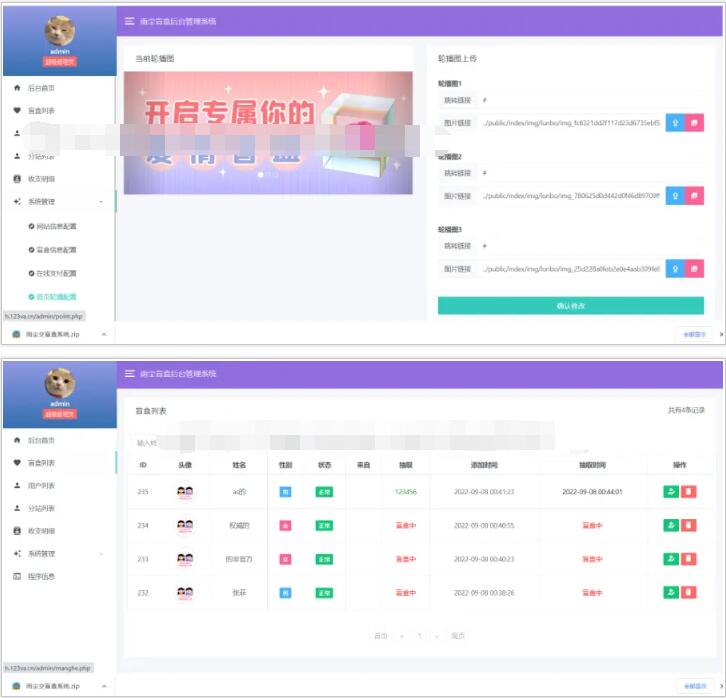Click the red delete icon in row 232
This screenshot has height=698, width=726.
688,592
